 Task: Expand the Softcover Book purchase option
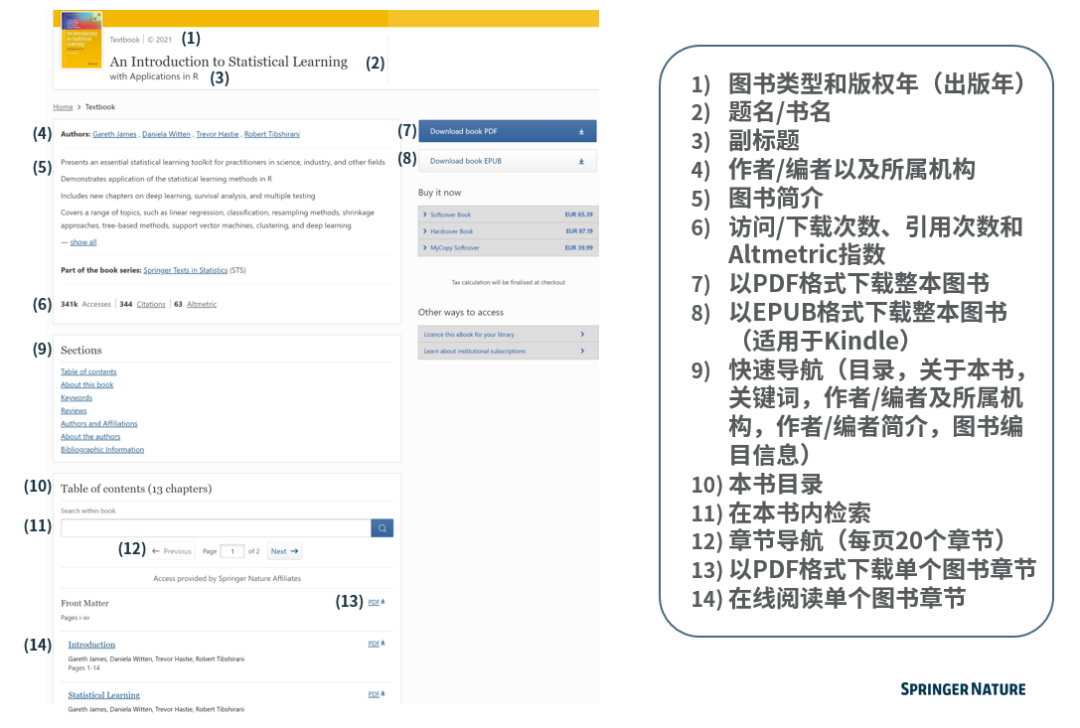508,215
